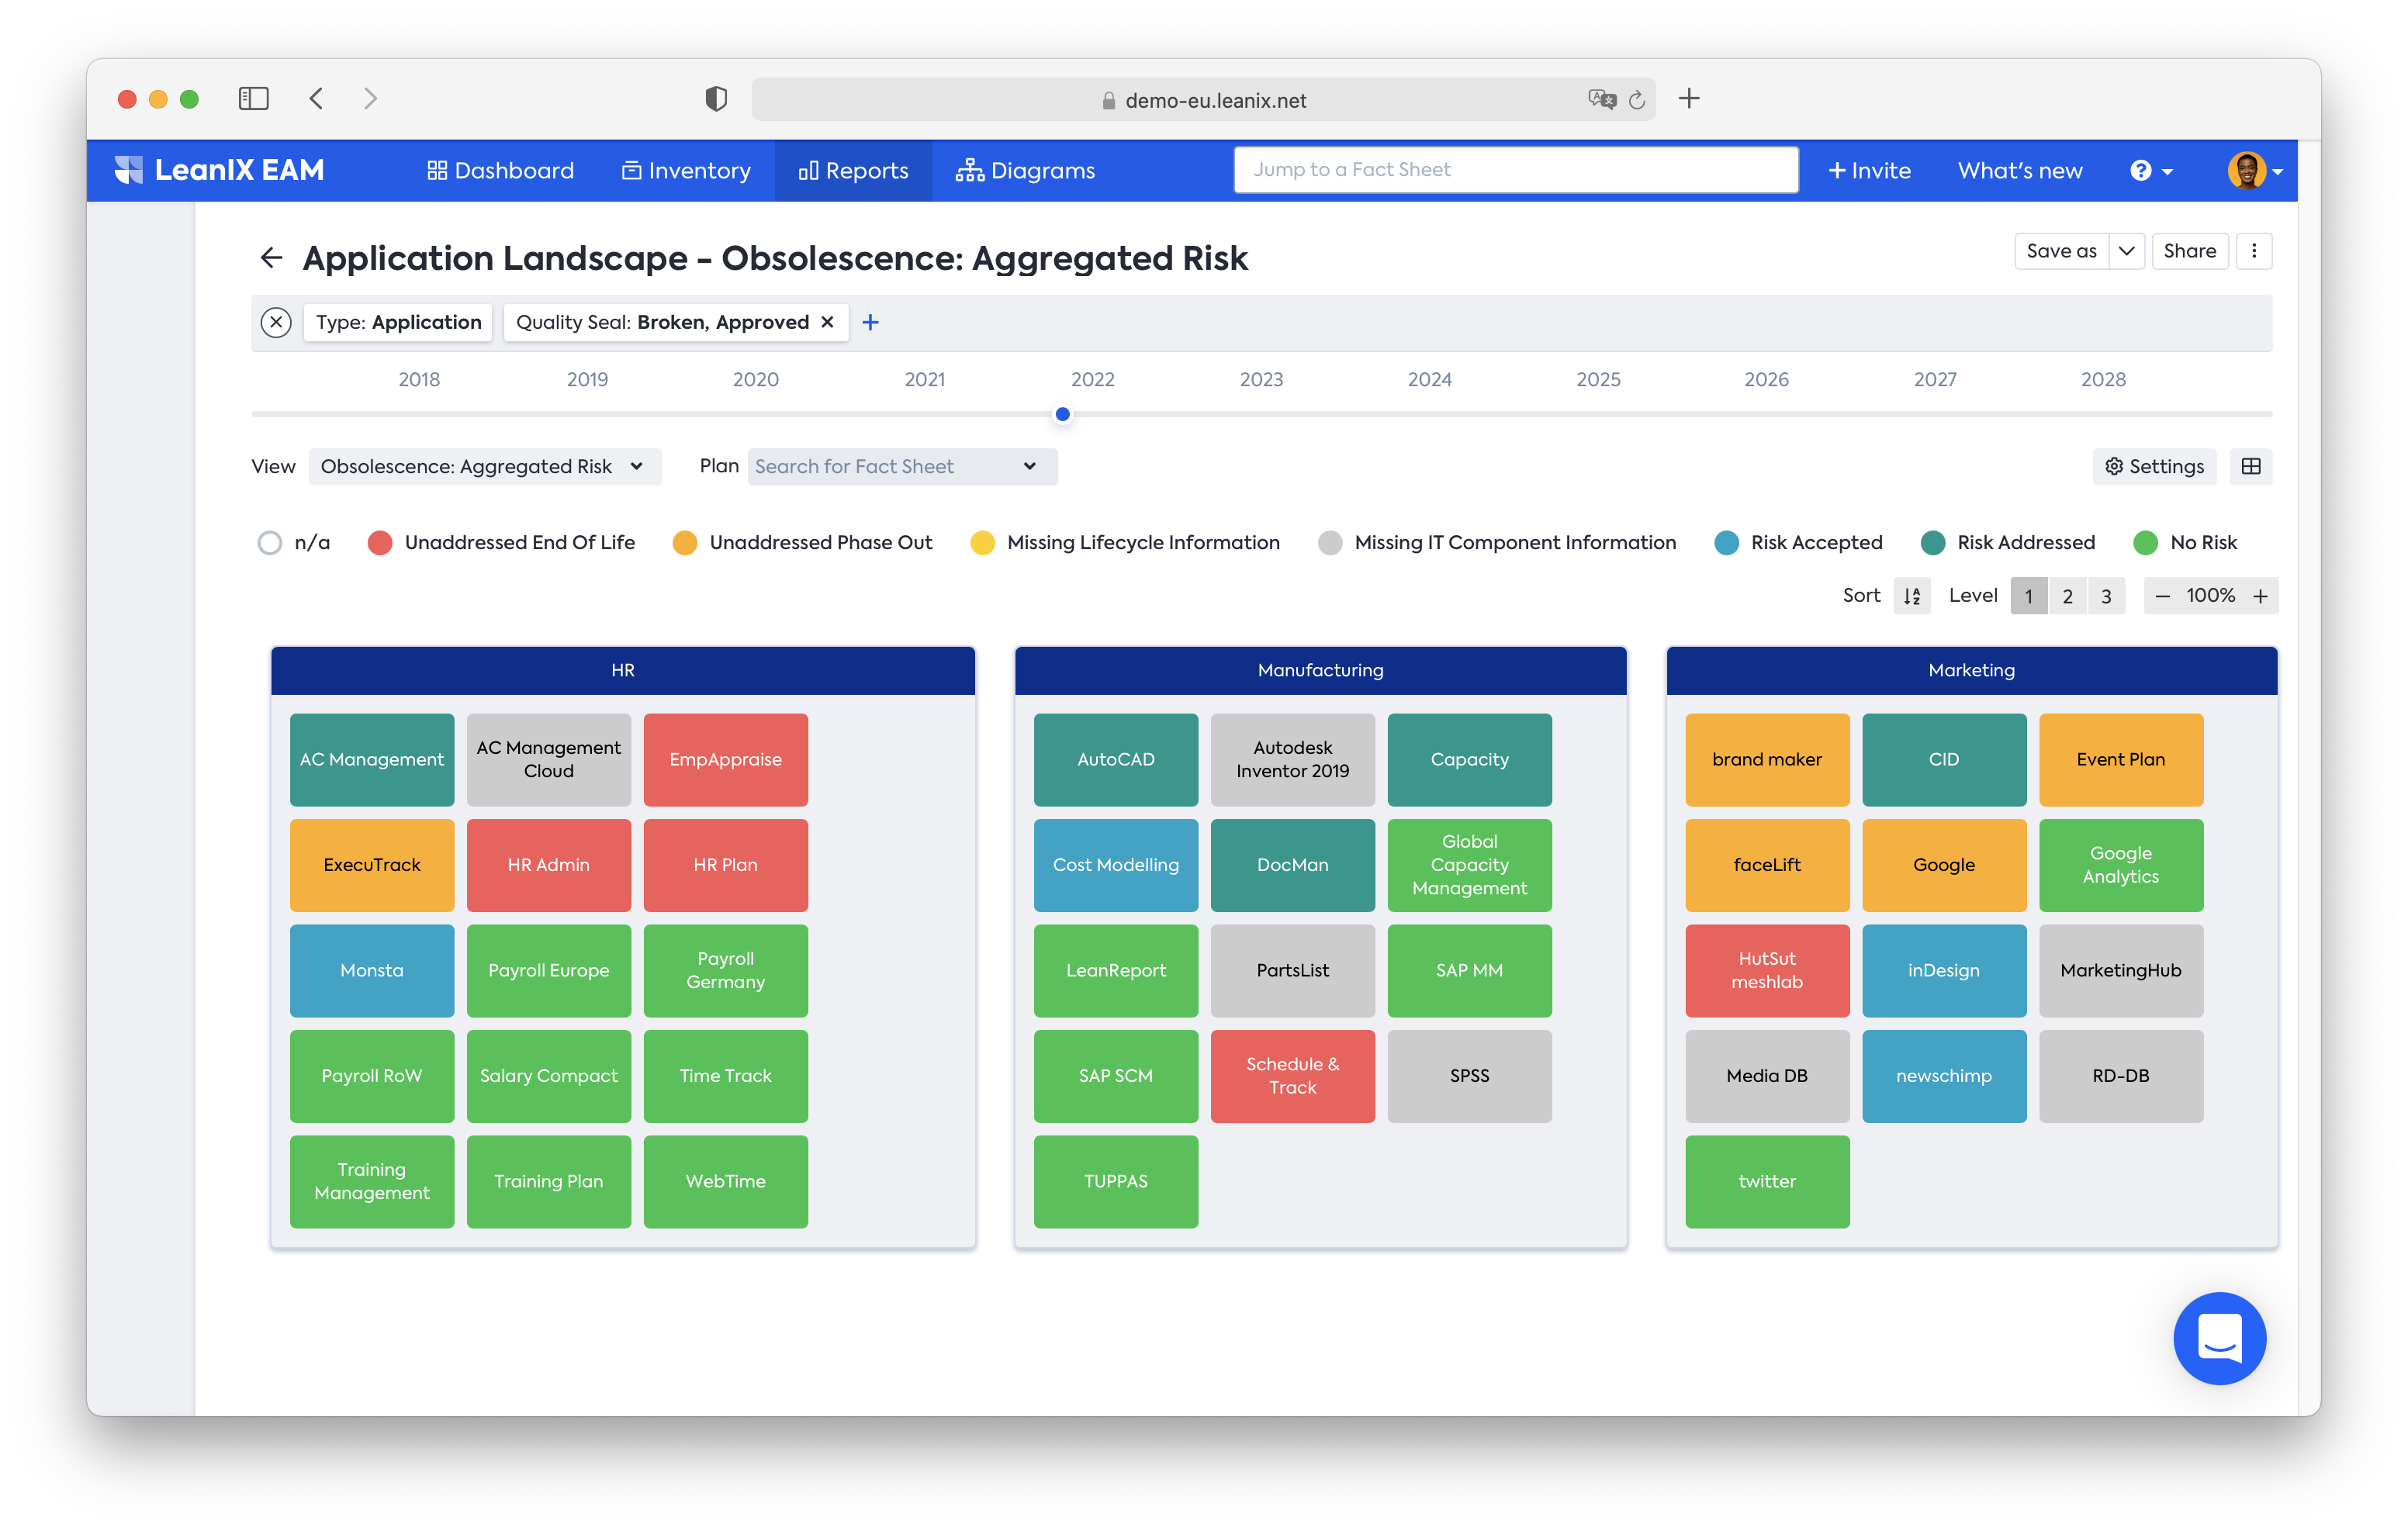Click the Sort order icon
The width and height of the screenshot is (2408, 1531).
[1911, 595]
